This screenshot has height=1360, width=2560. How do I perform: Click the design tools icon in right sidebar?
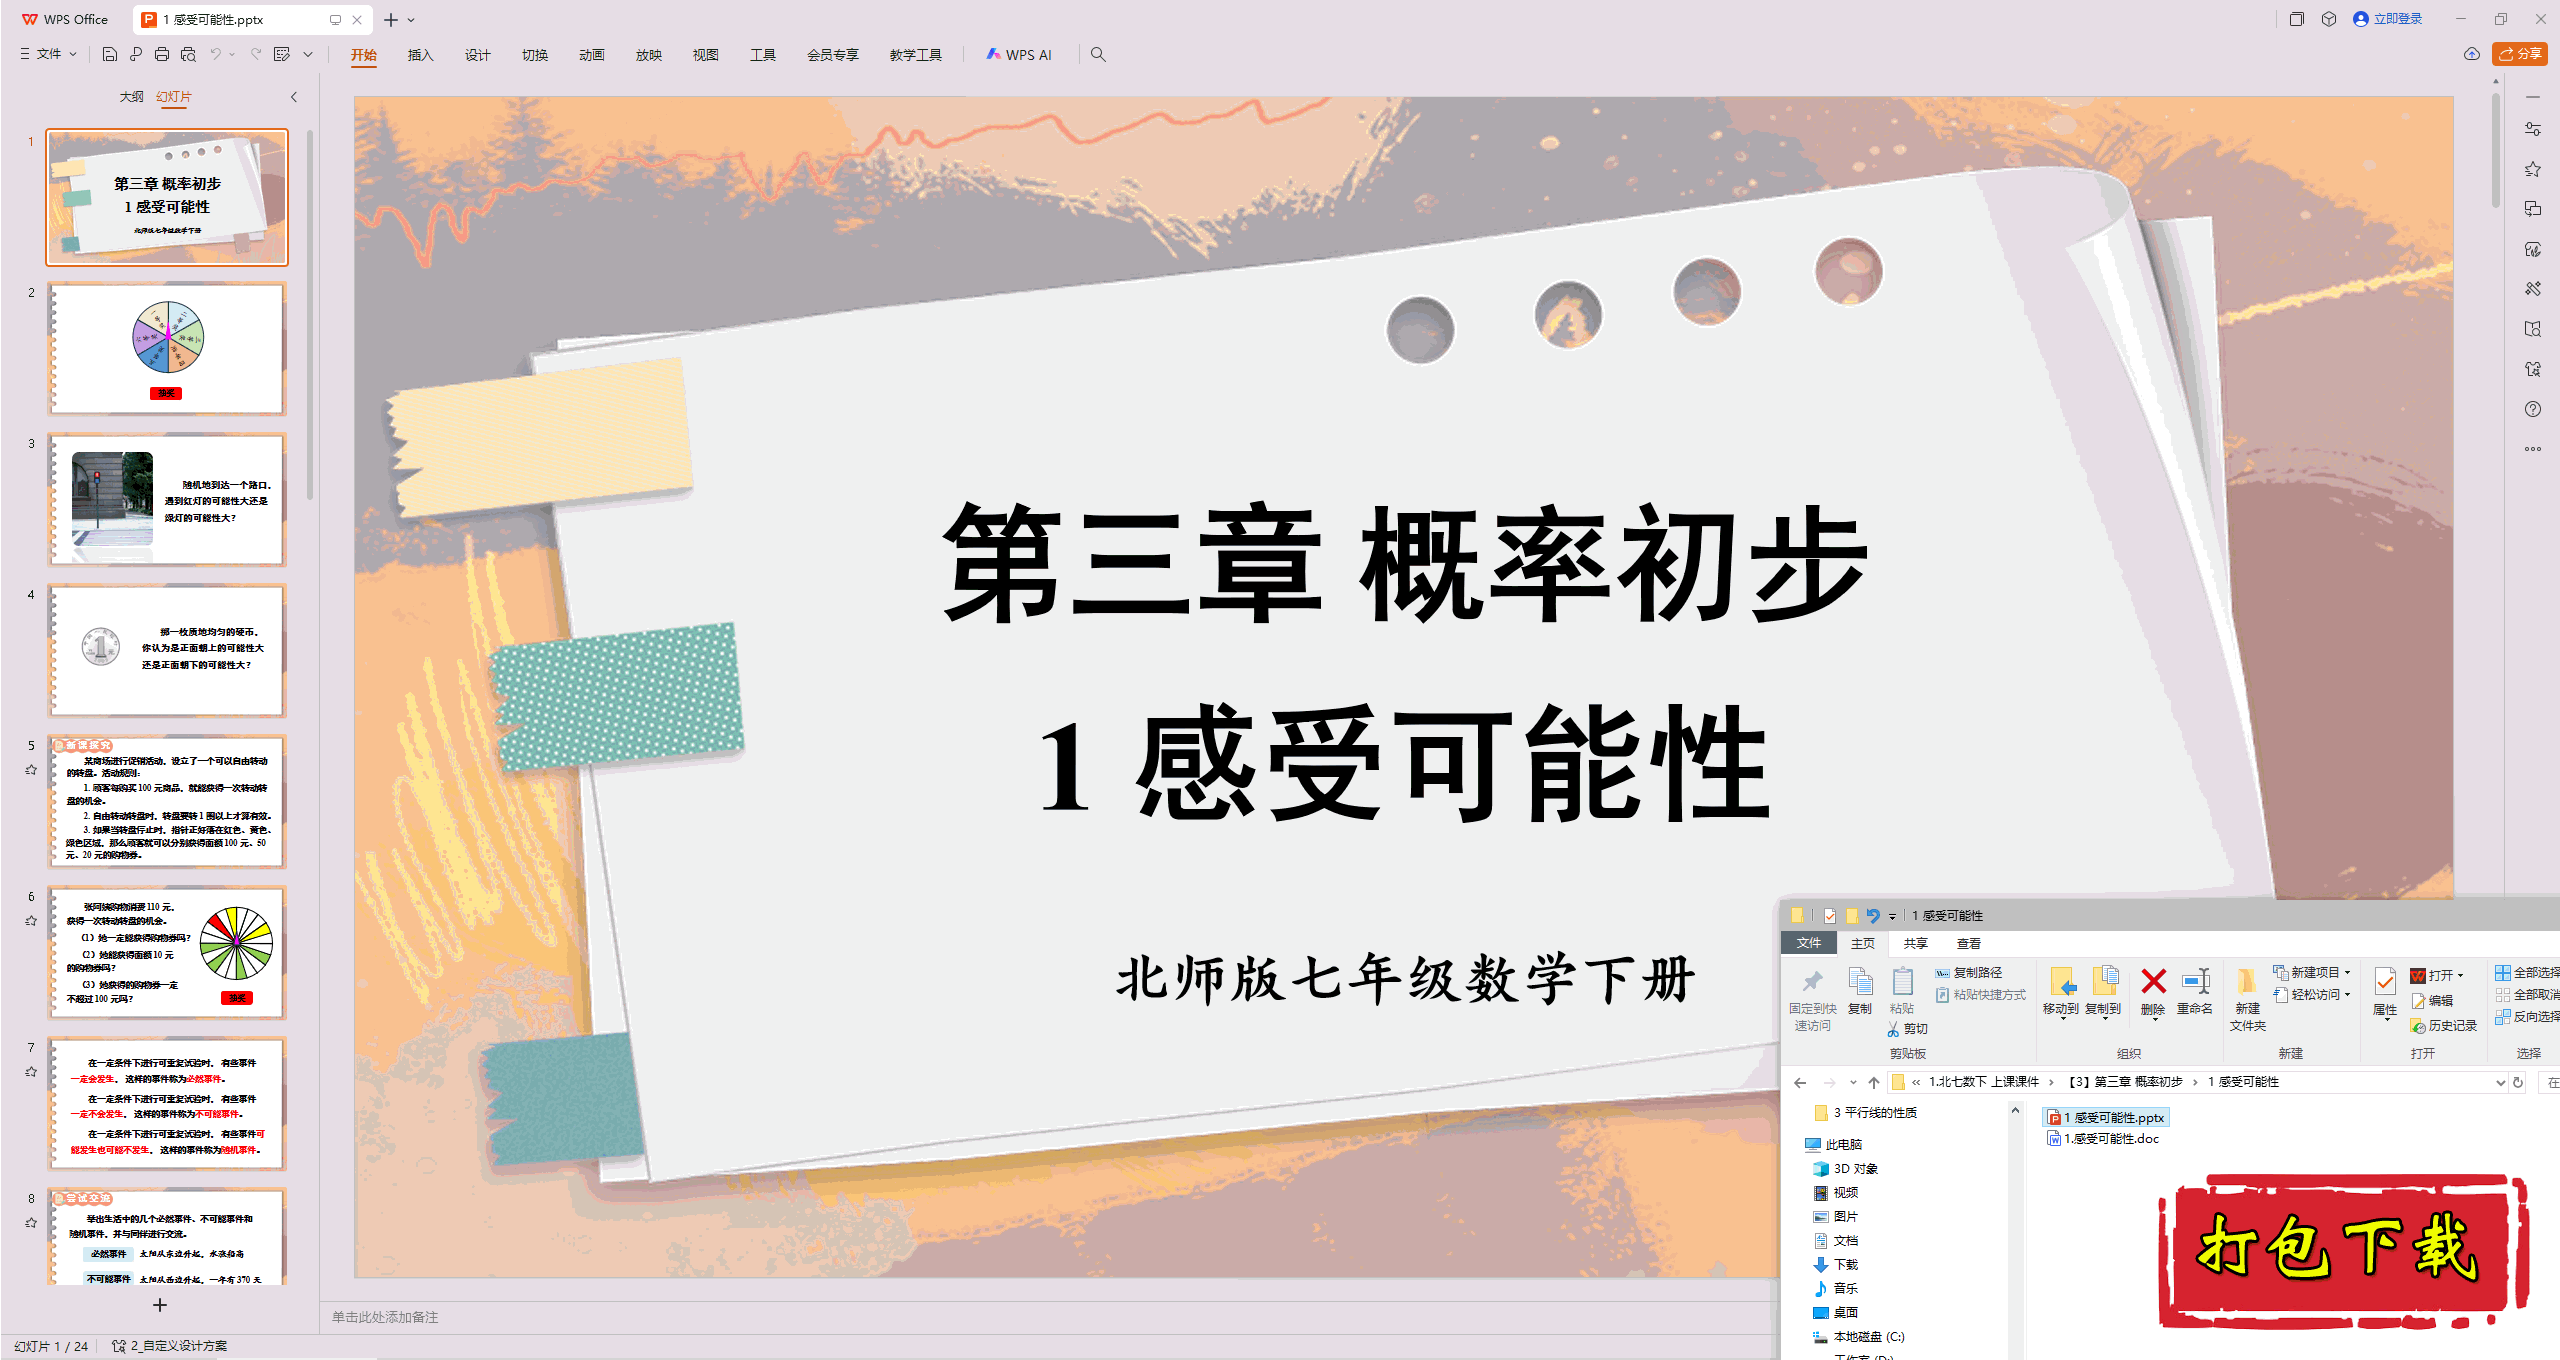point(2532,289)
